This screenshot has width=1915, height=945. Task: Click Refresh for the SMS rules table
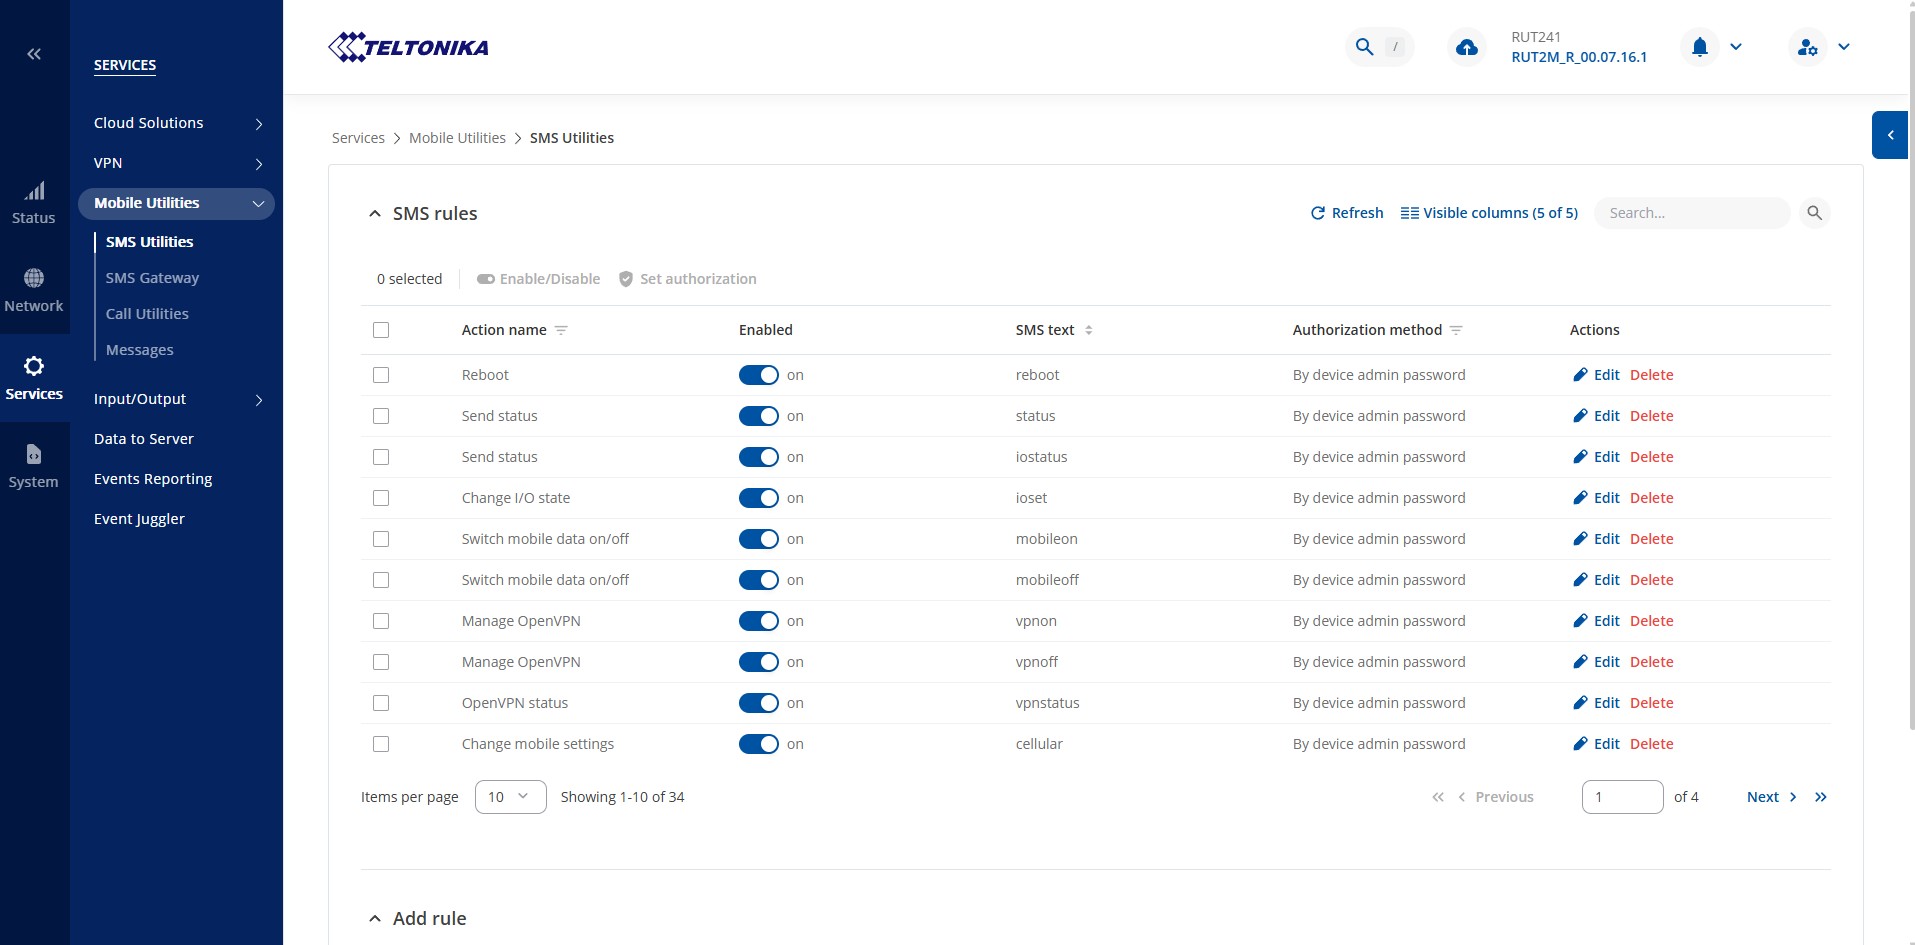(1346, 213)
